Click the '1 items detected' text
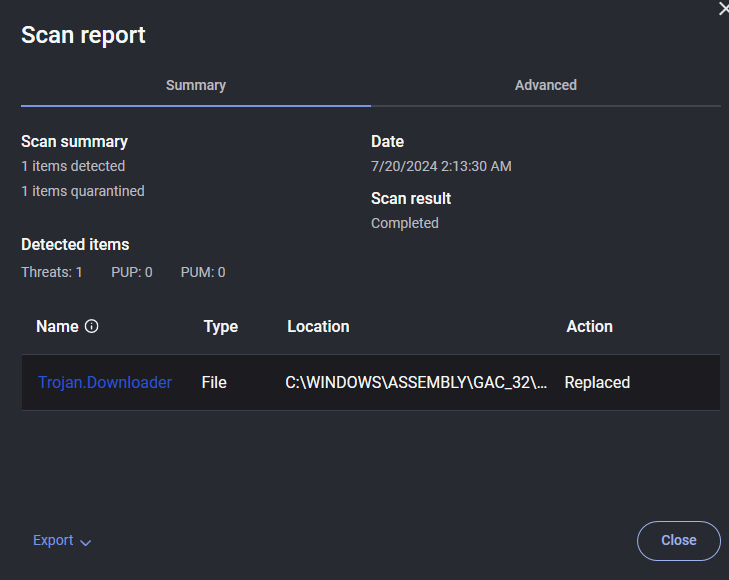This screenshot has height=580, width=729. click(x=73, y=166)
